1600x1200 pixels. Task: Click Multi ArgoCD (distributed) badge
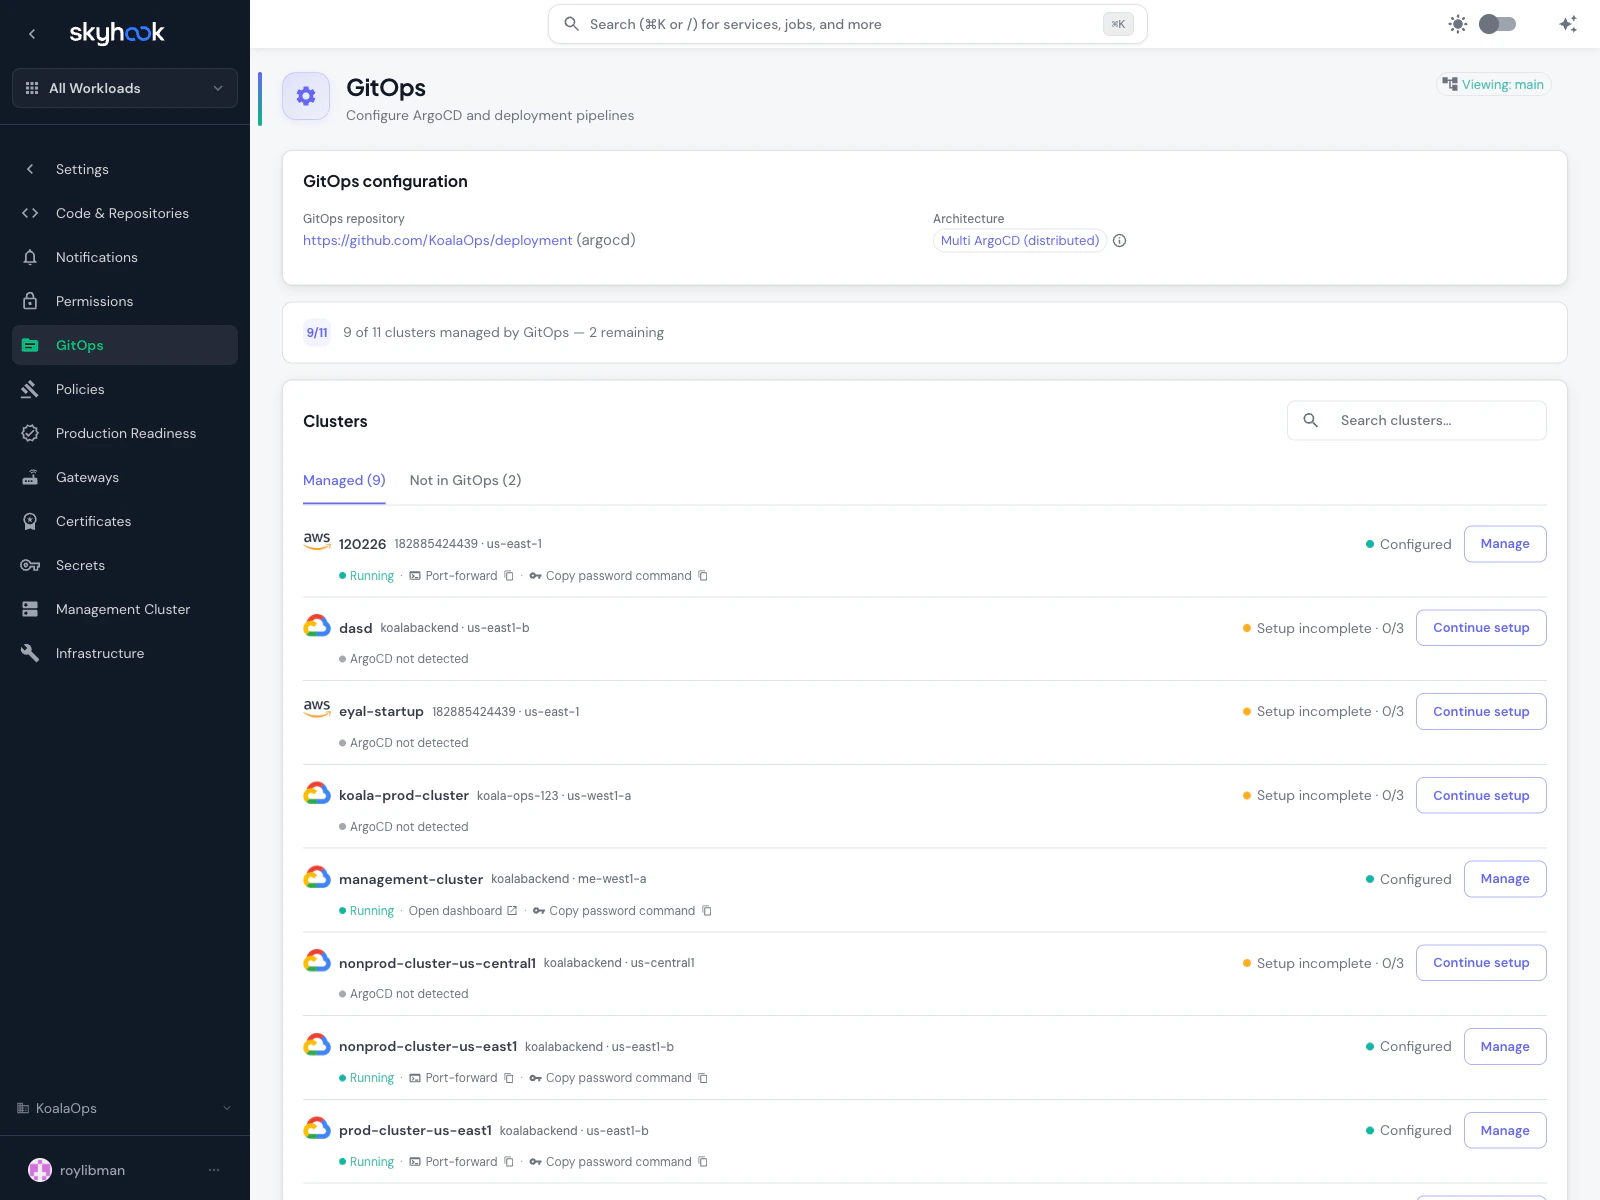(x=1020, y=241)
